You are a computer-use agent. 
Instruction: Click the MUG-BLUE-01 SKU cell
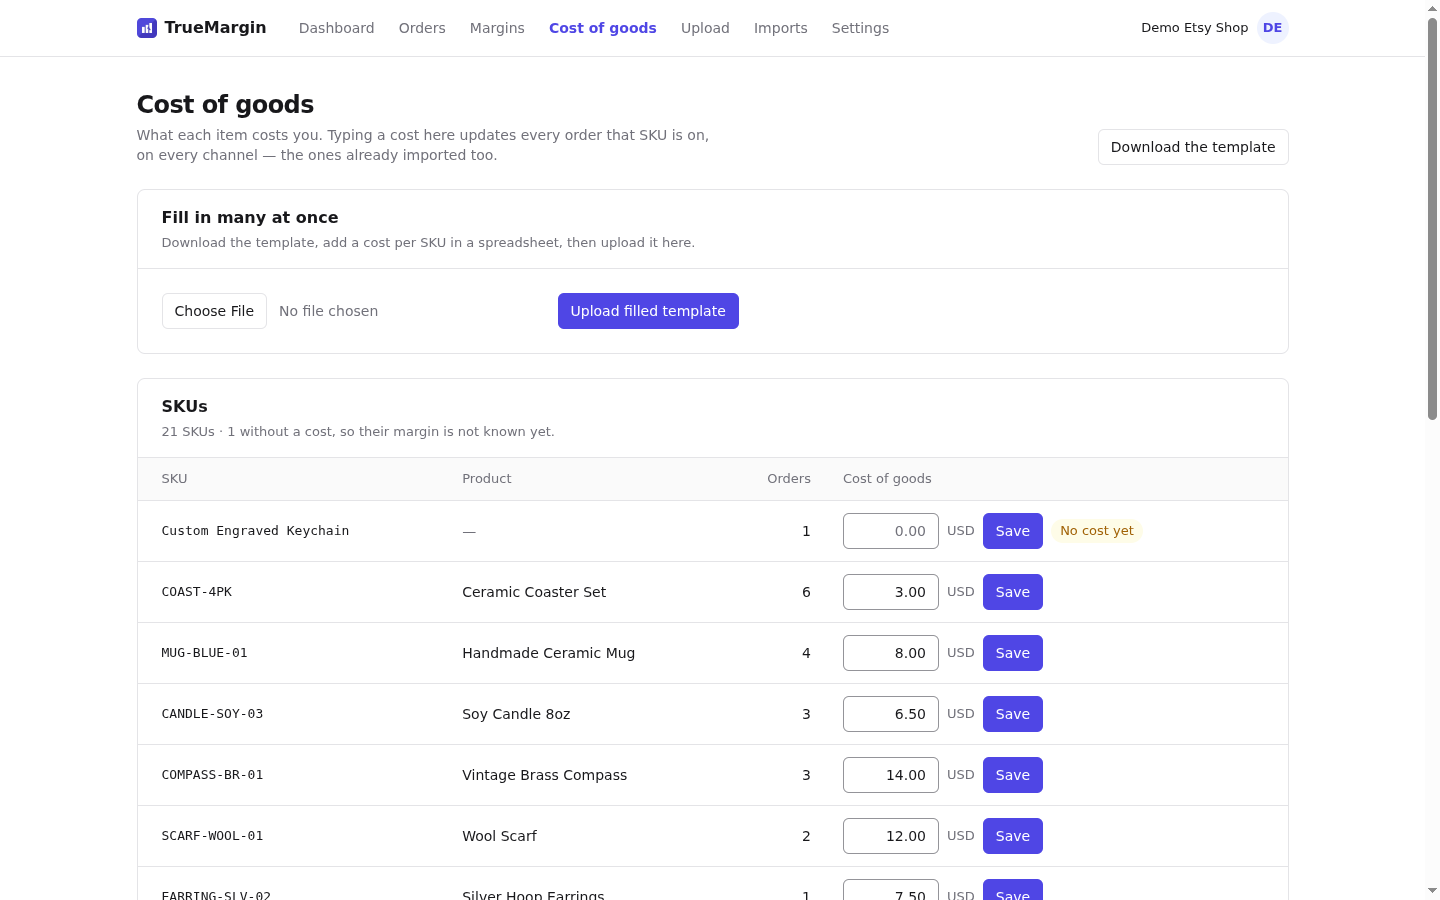pyautogui.click(x=204, y=653)
